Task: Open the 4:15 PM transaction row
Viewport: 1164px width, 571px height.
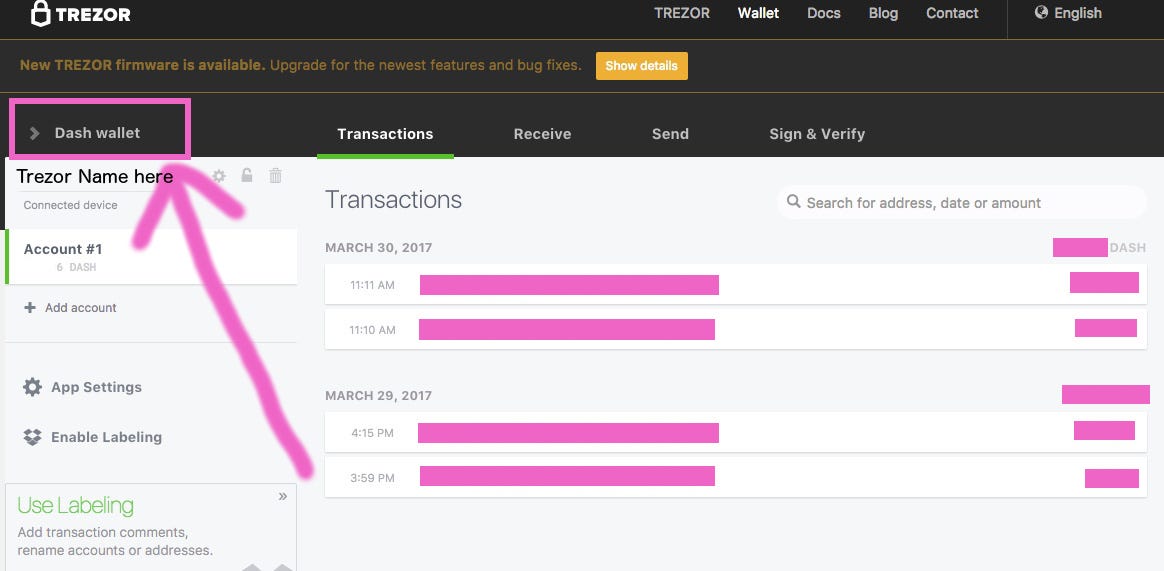Action: 734,432
